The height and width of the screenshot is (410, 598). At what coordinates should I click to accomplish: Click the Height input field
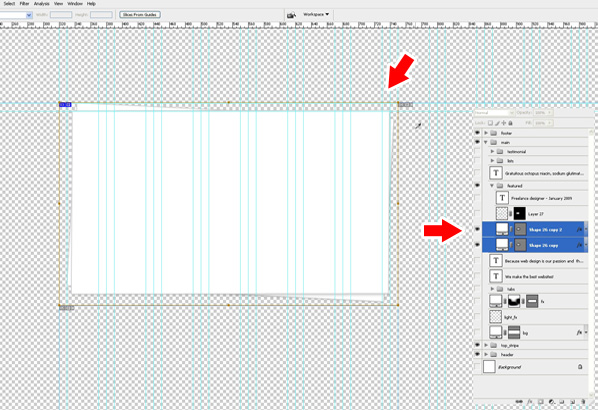(101, 15)
